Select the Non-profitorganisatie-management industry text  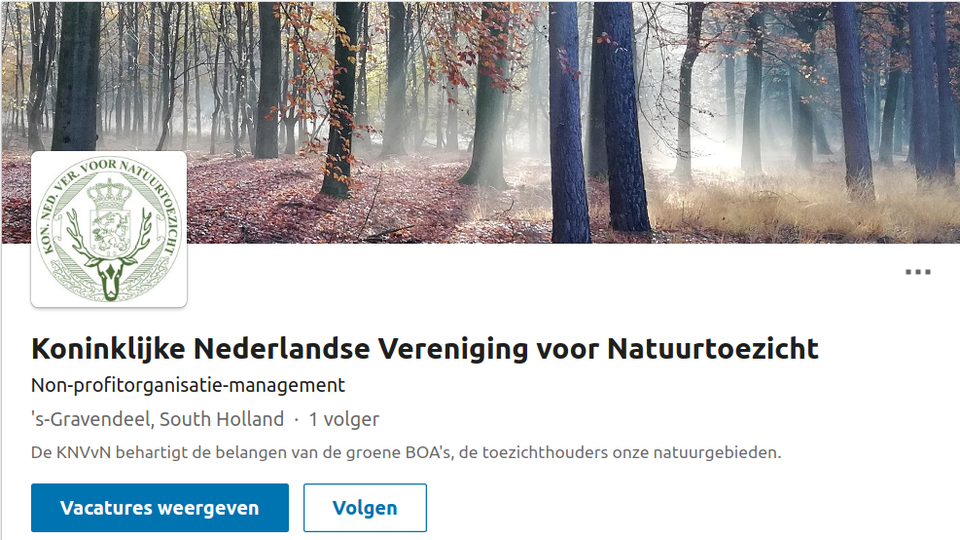[188, 385]
